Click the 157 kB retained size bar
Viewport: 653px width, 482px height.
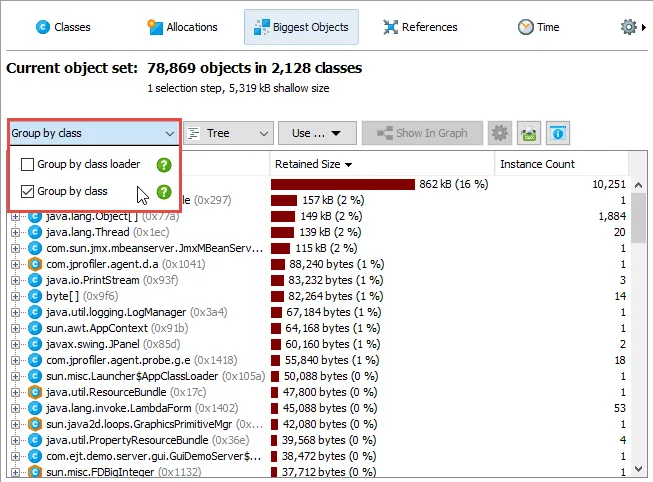pos(284,200)
